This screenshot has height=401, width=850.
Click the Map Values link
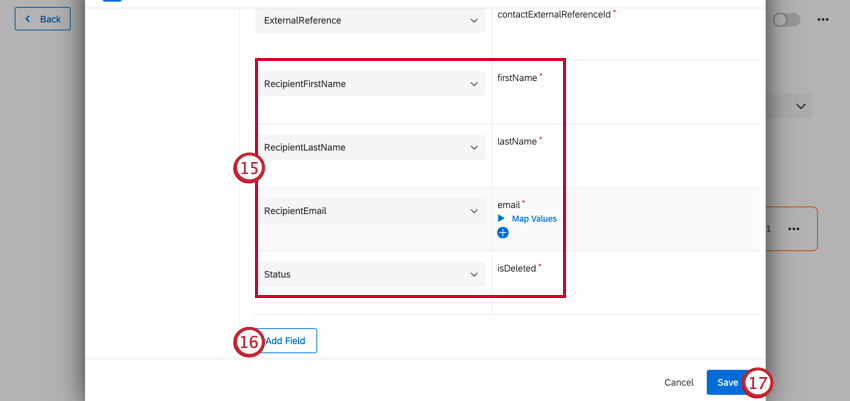click(534, 218)
